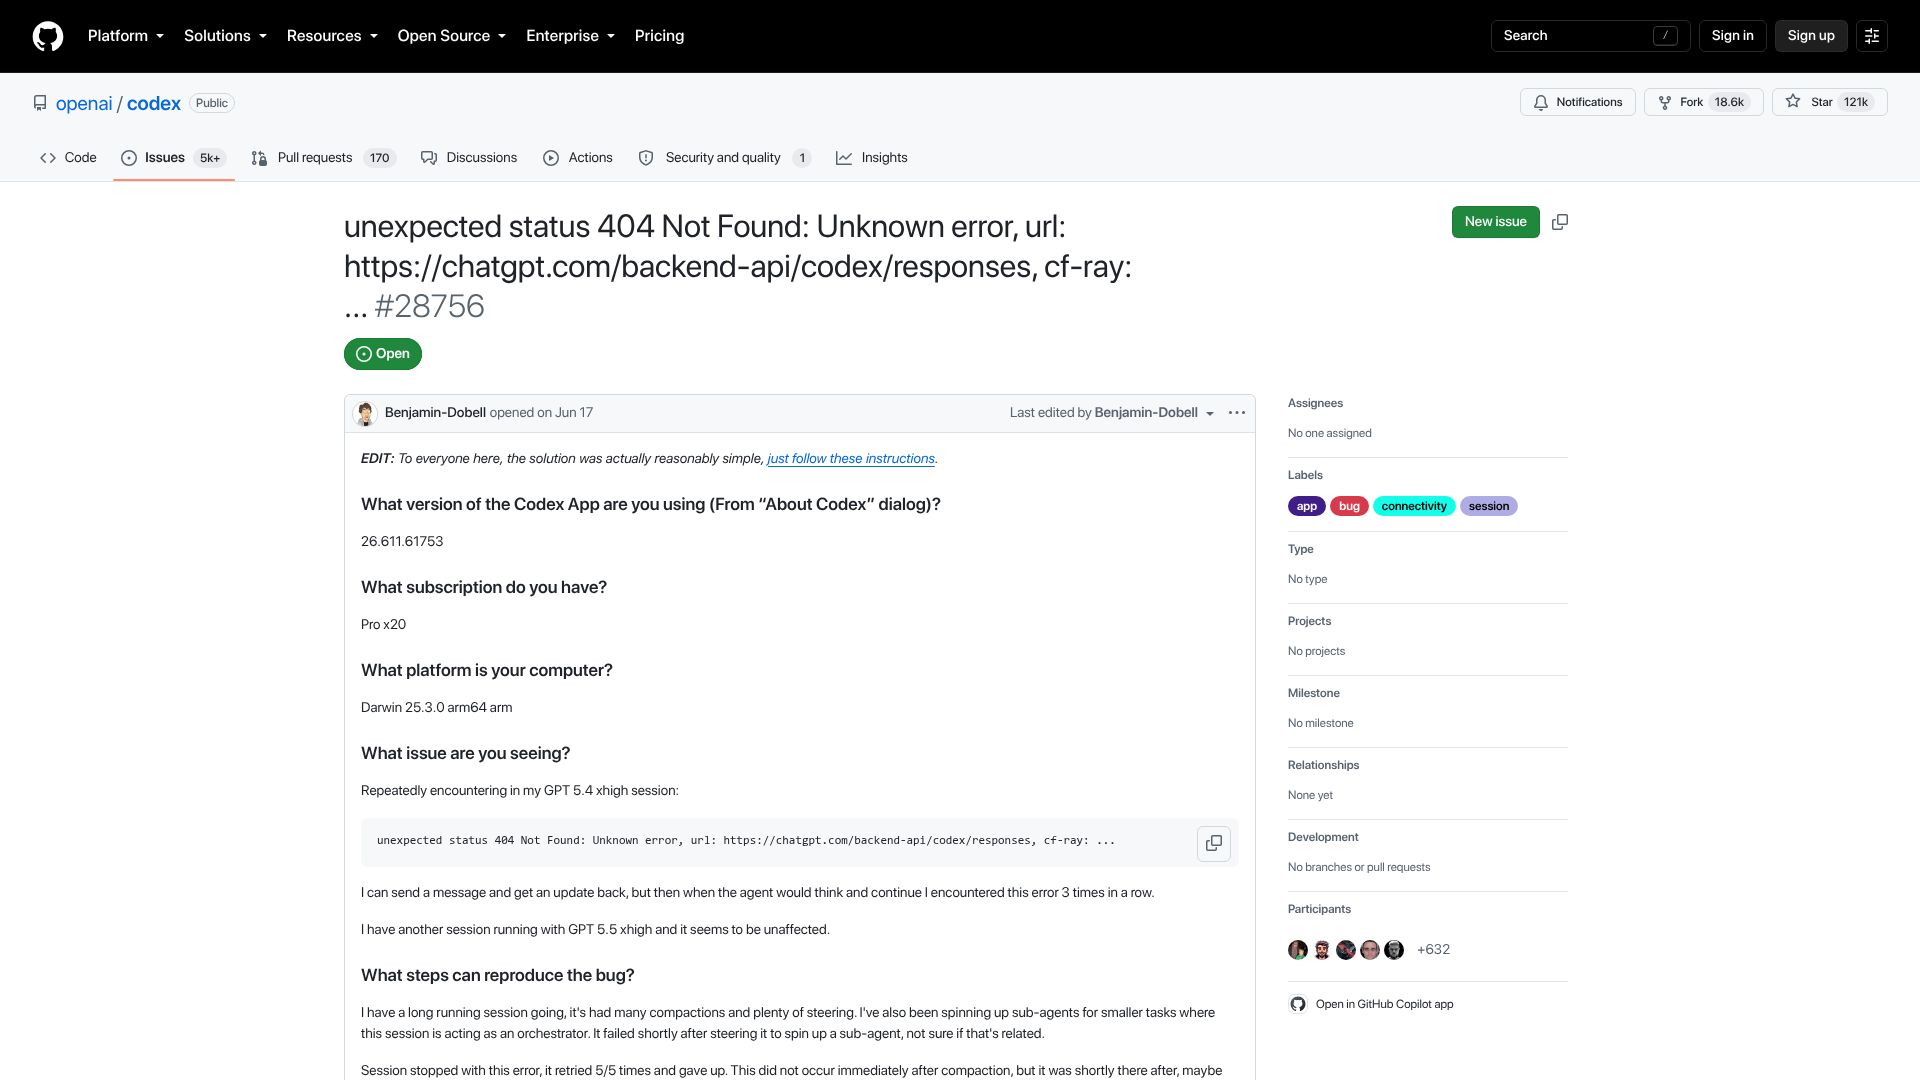Copy the error code block contents
The height and width of the screenshot is (1080, 1920).
(x=1213, y=843)
